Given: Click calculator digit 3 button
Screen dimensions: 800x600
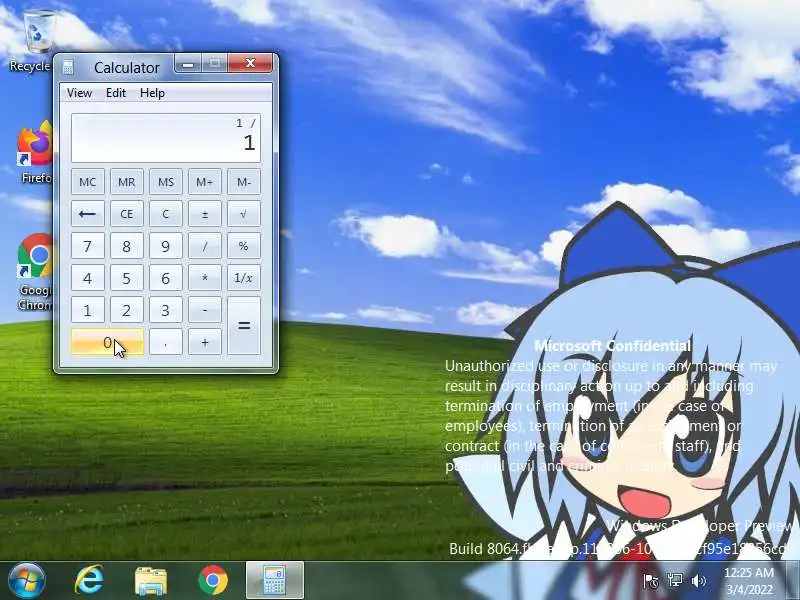Looking at the screenshot, I should (x=166, y=310).
